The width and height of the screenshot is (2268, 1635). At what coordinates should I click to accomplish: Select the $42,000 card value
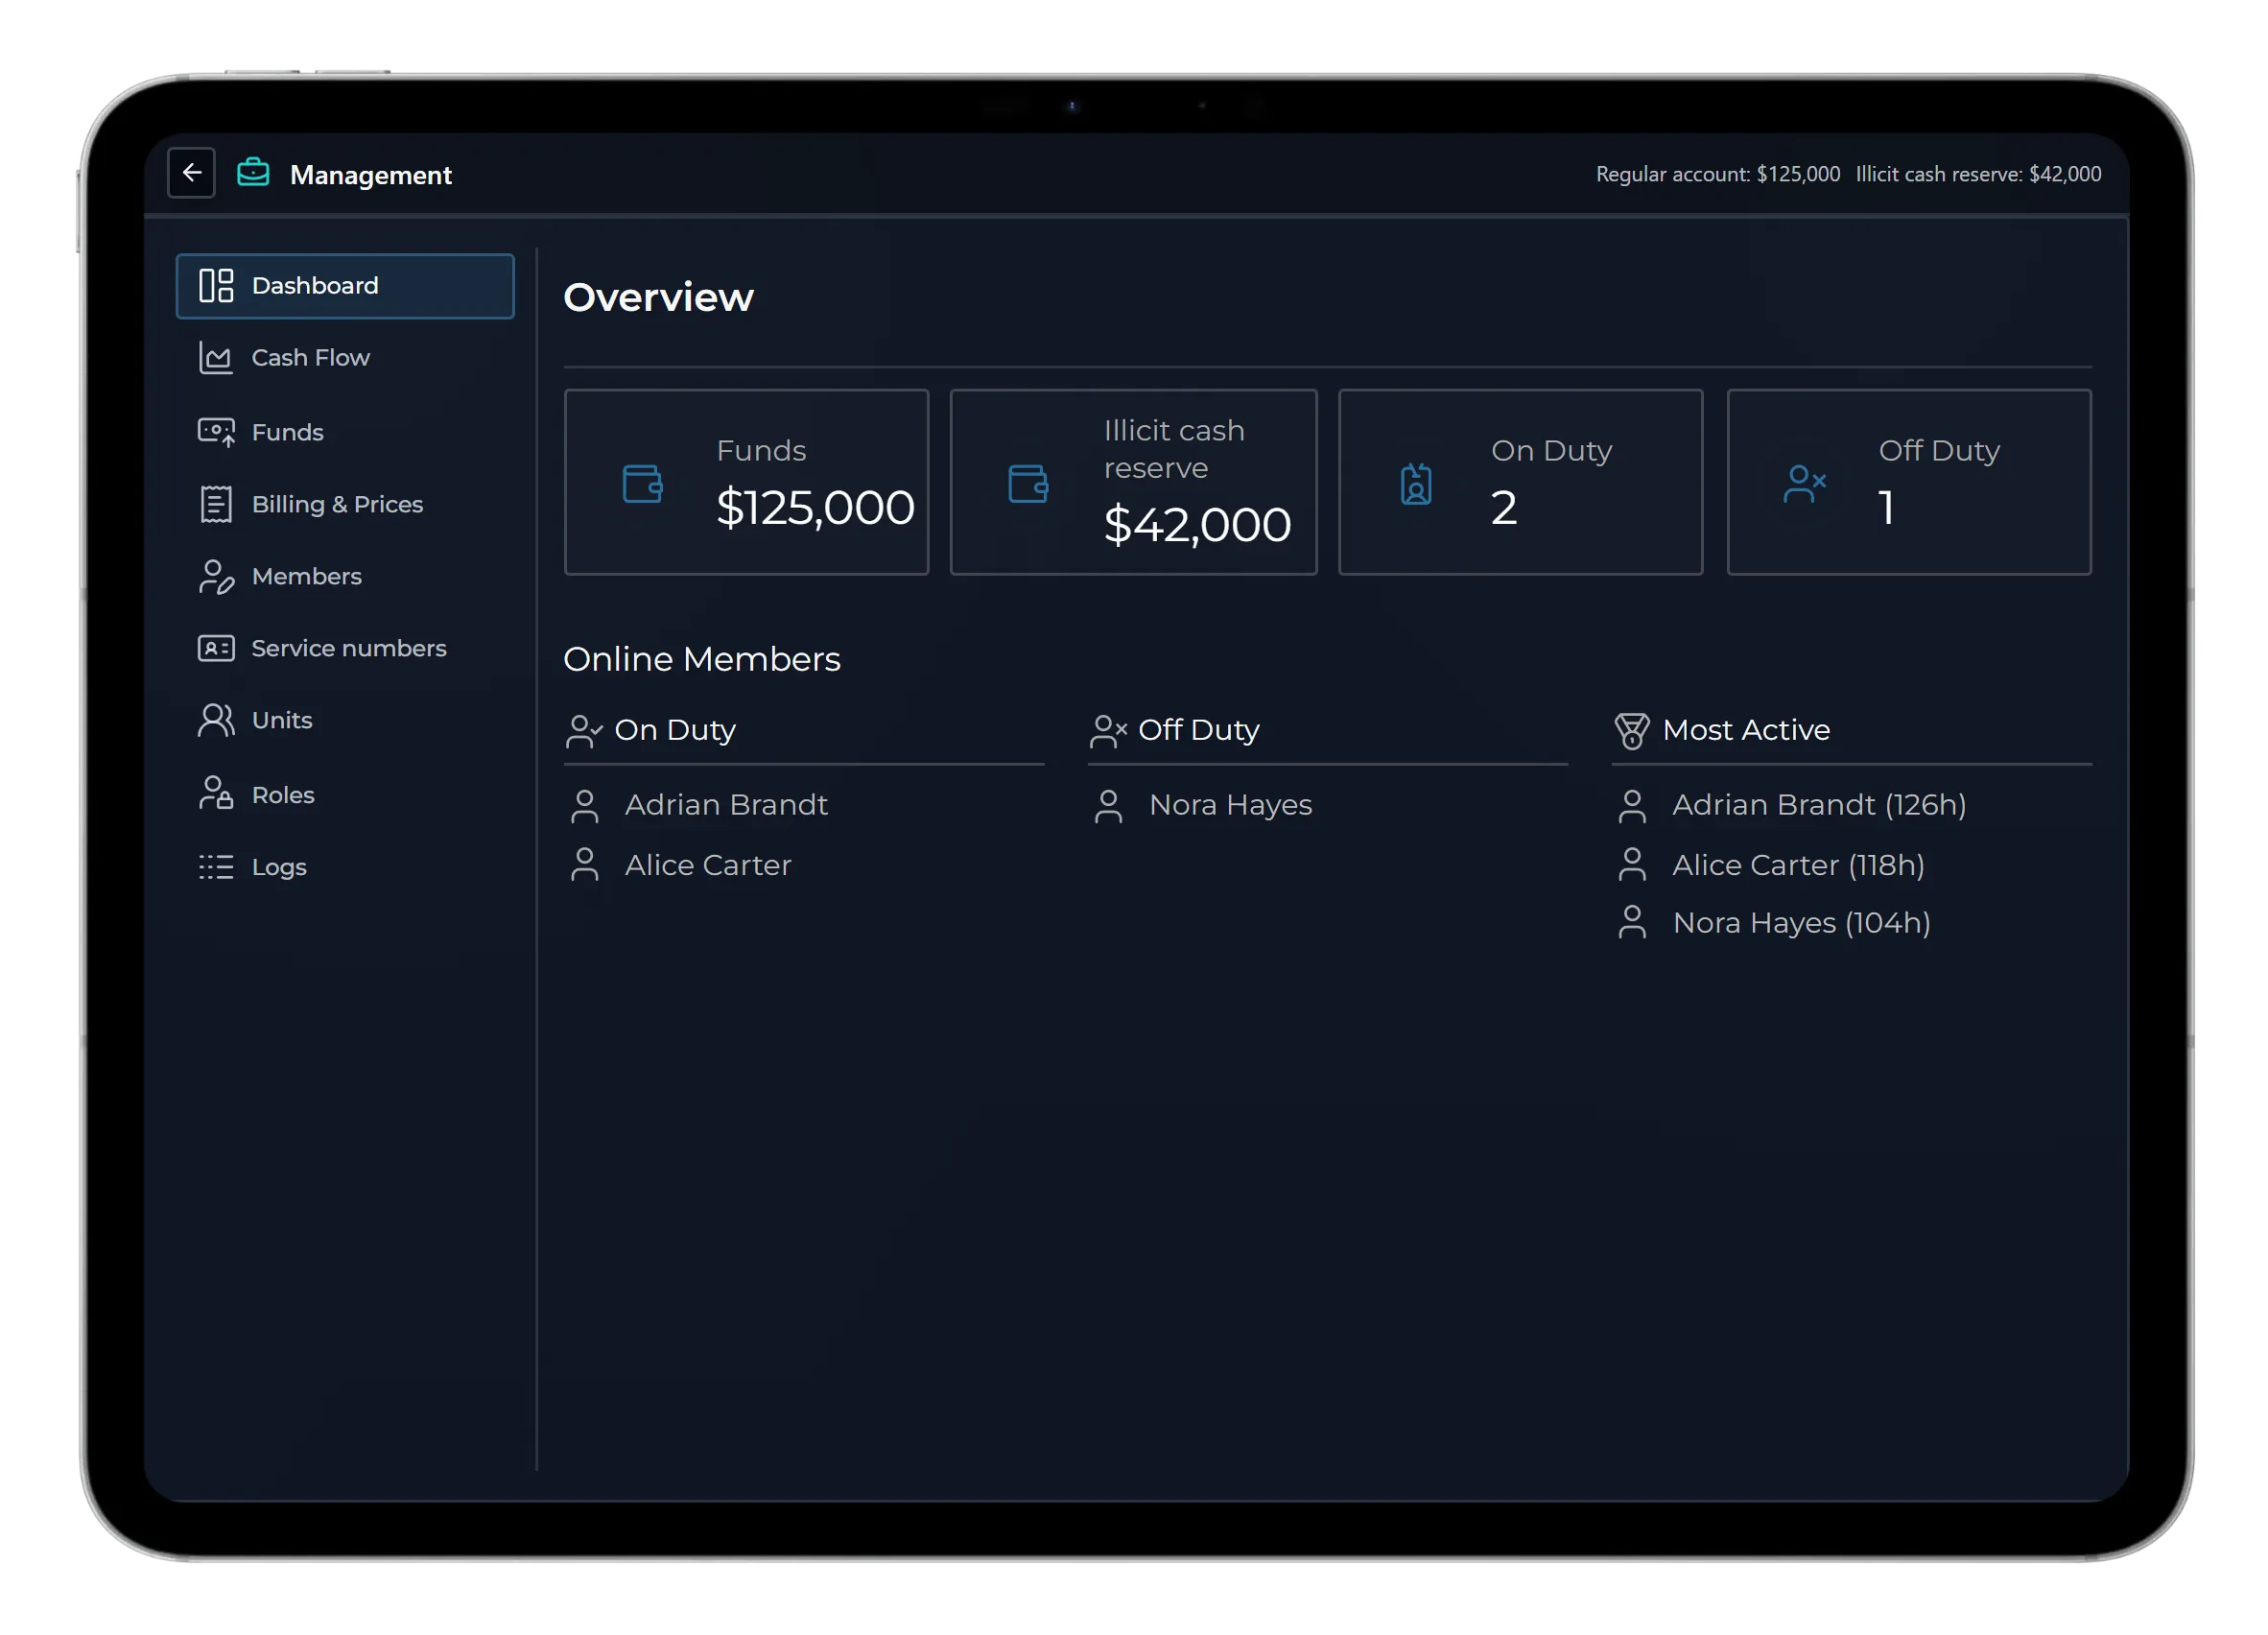(1197, 525)
